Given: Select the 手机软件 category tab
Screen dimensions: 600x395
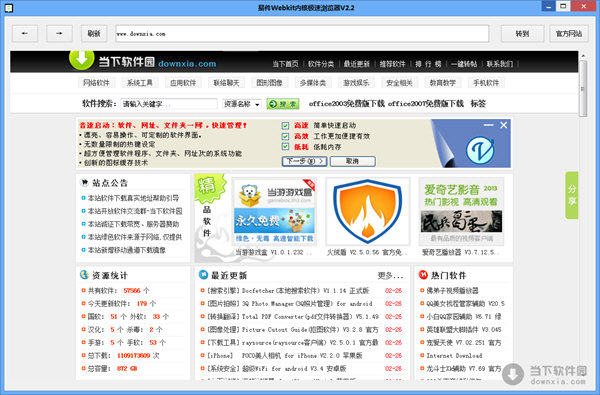Looking at the screenshot, I should click(486, 83).
